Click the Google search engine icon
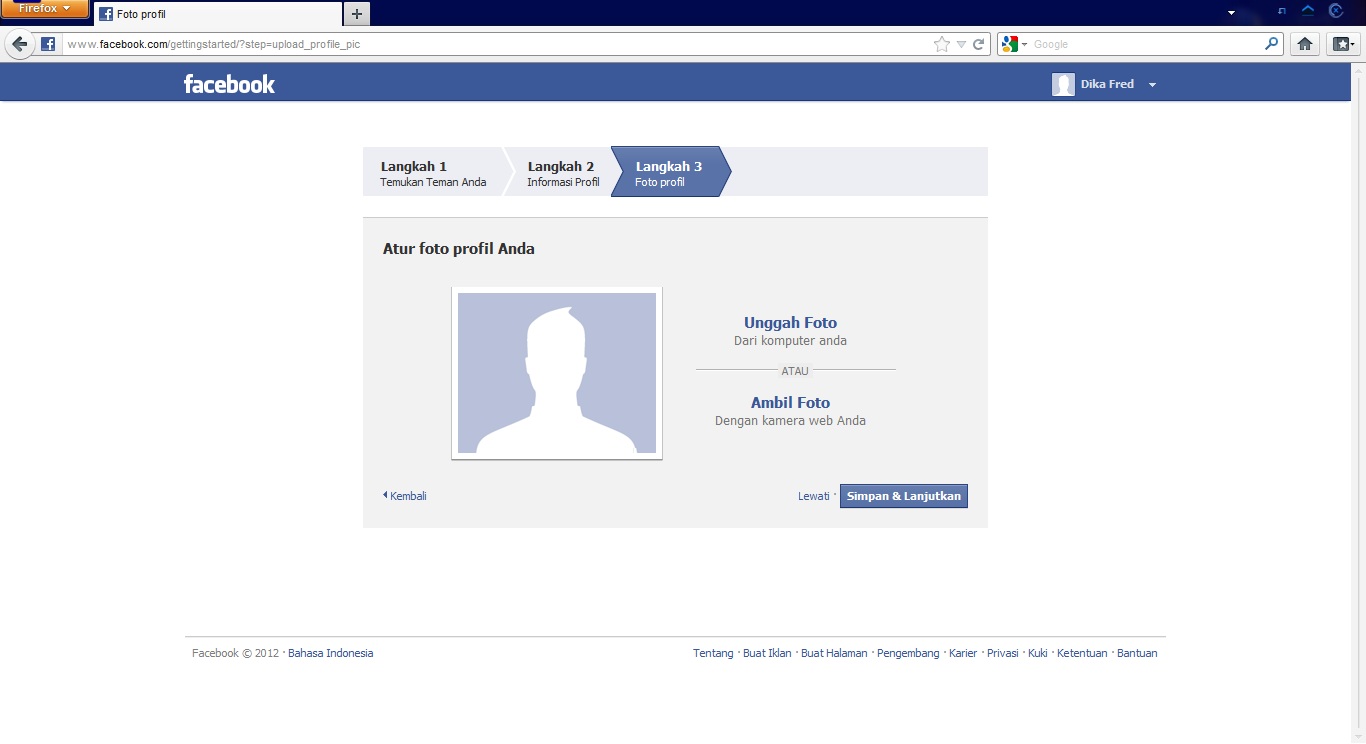Screen dimensions: 1366x744 point(1010,44)
